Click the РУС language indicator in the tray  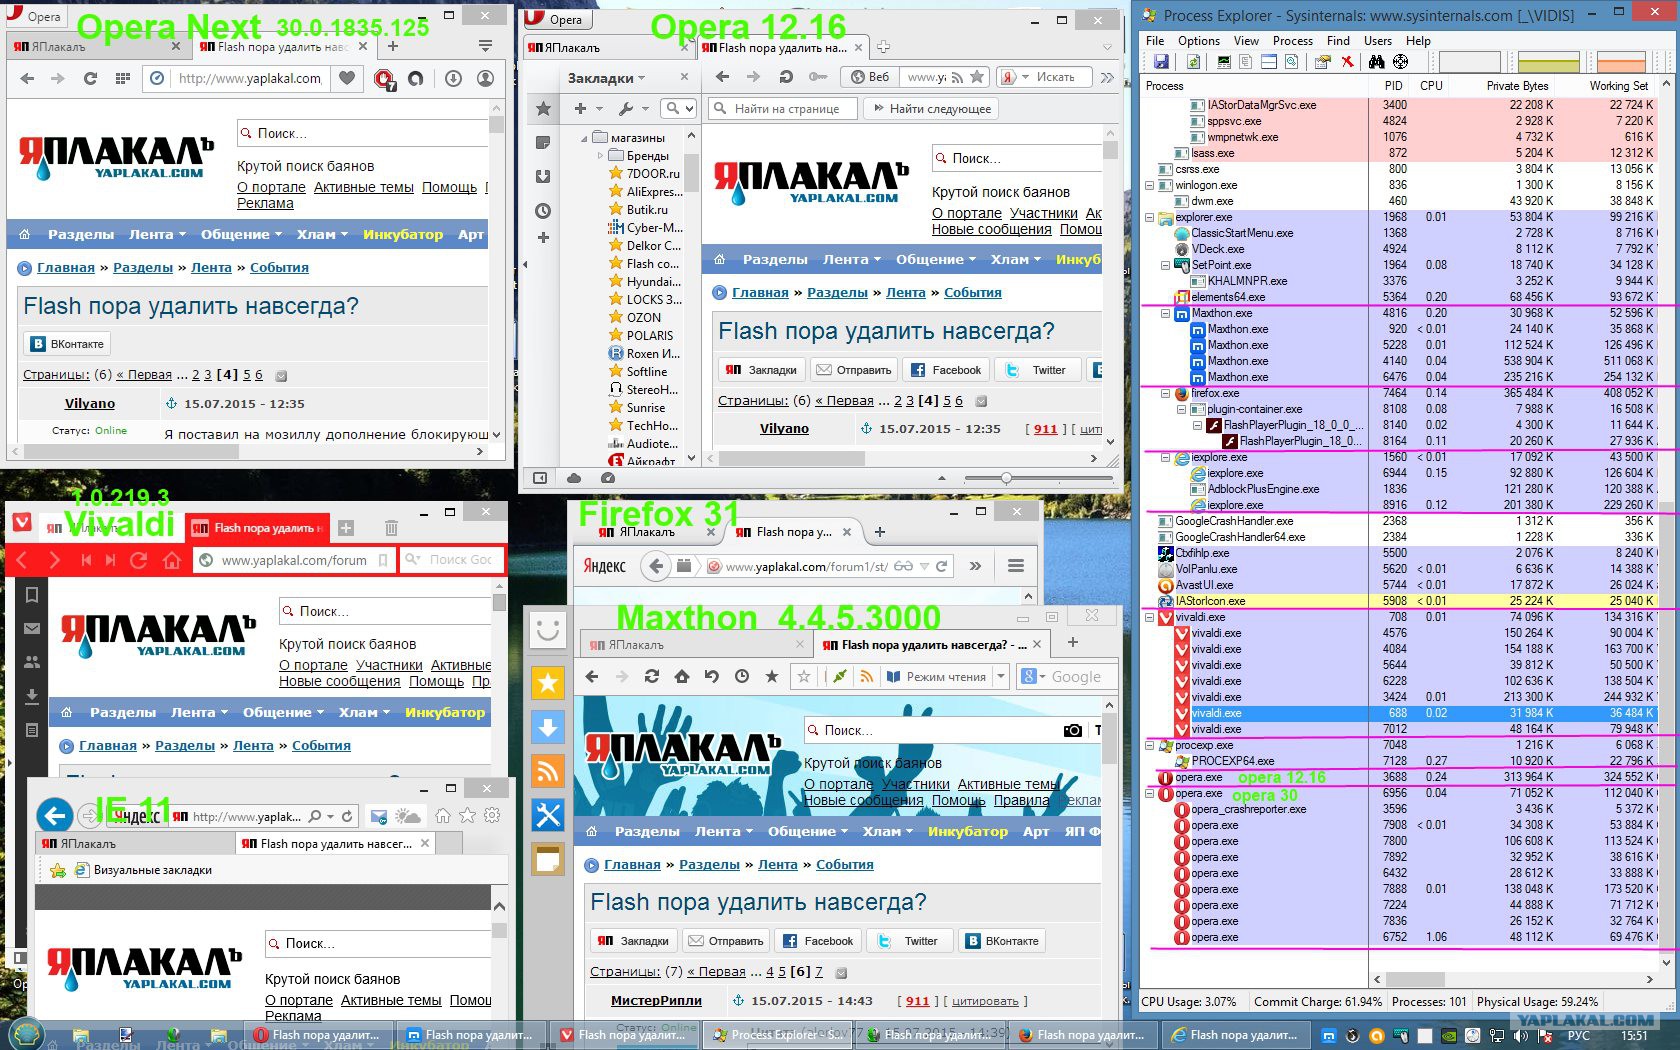(1578, 1035)
